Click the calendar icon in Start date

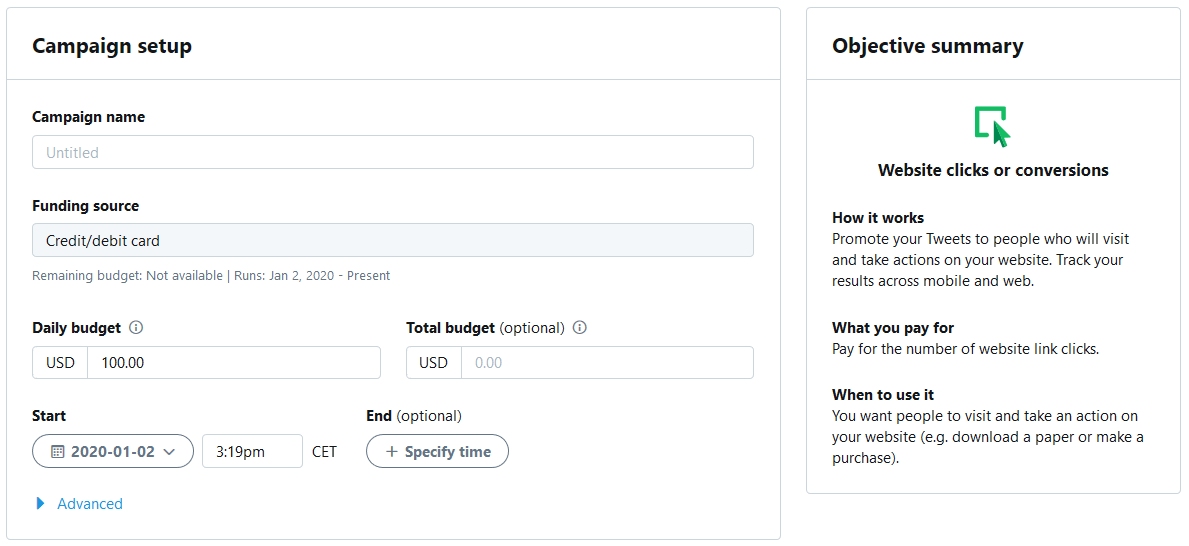[58, 452]
